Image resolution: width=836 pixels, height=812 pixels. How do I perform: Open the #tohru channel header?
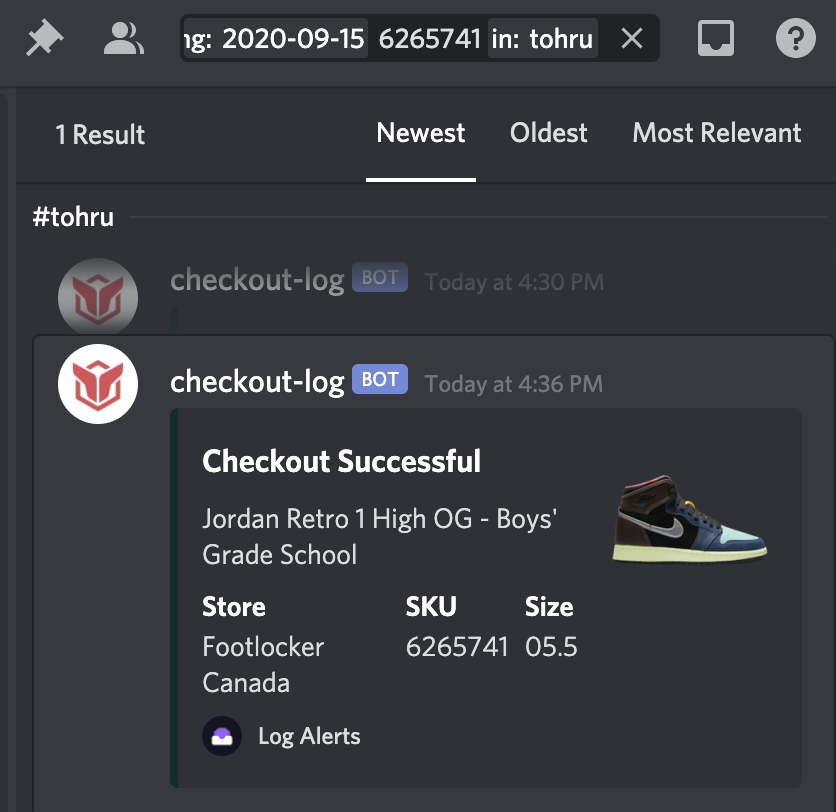(74, 216)
